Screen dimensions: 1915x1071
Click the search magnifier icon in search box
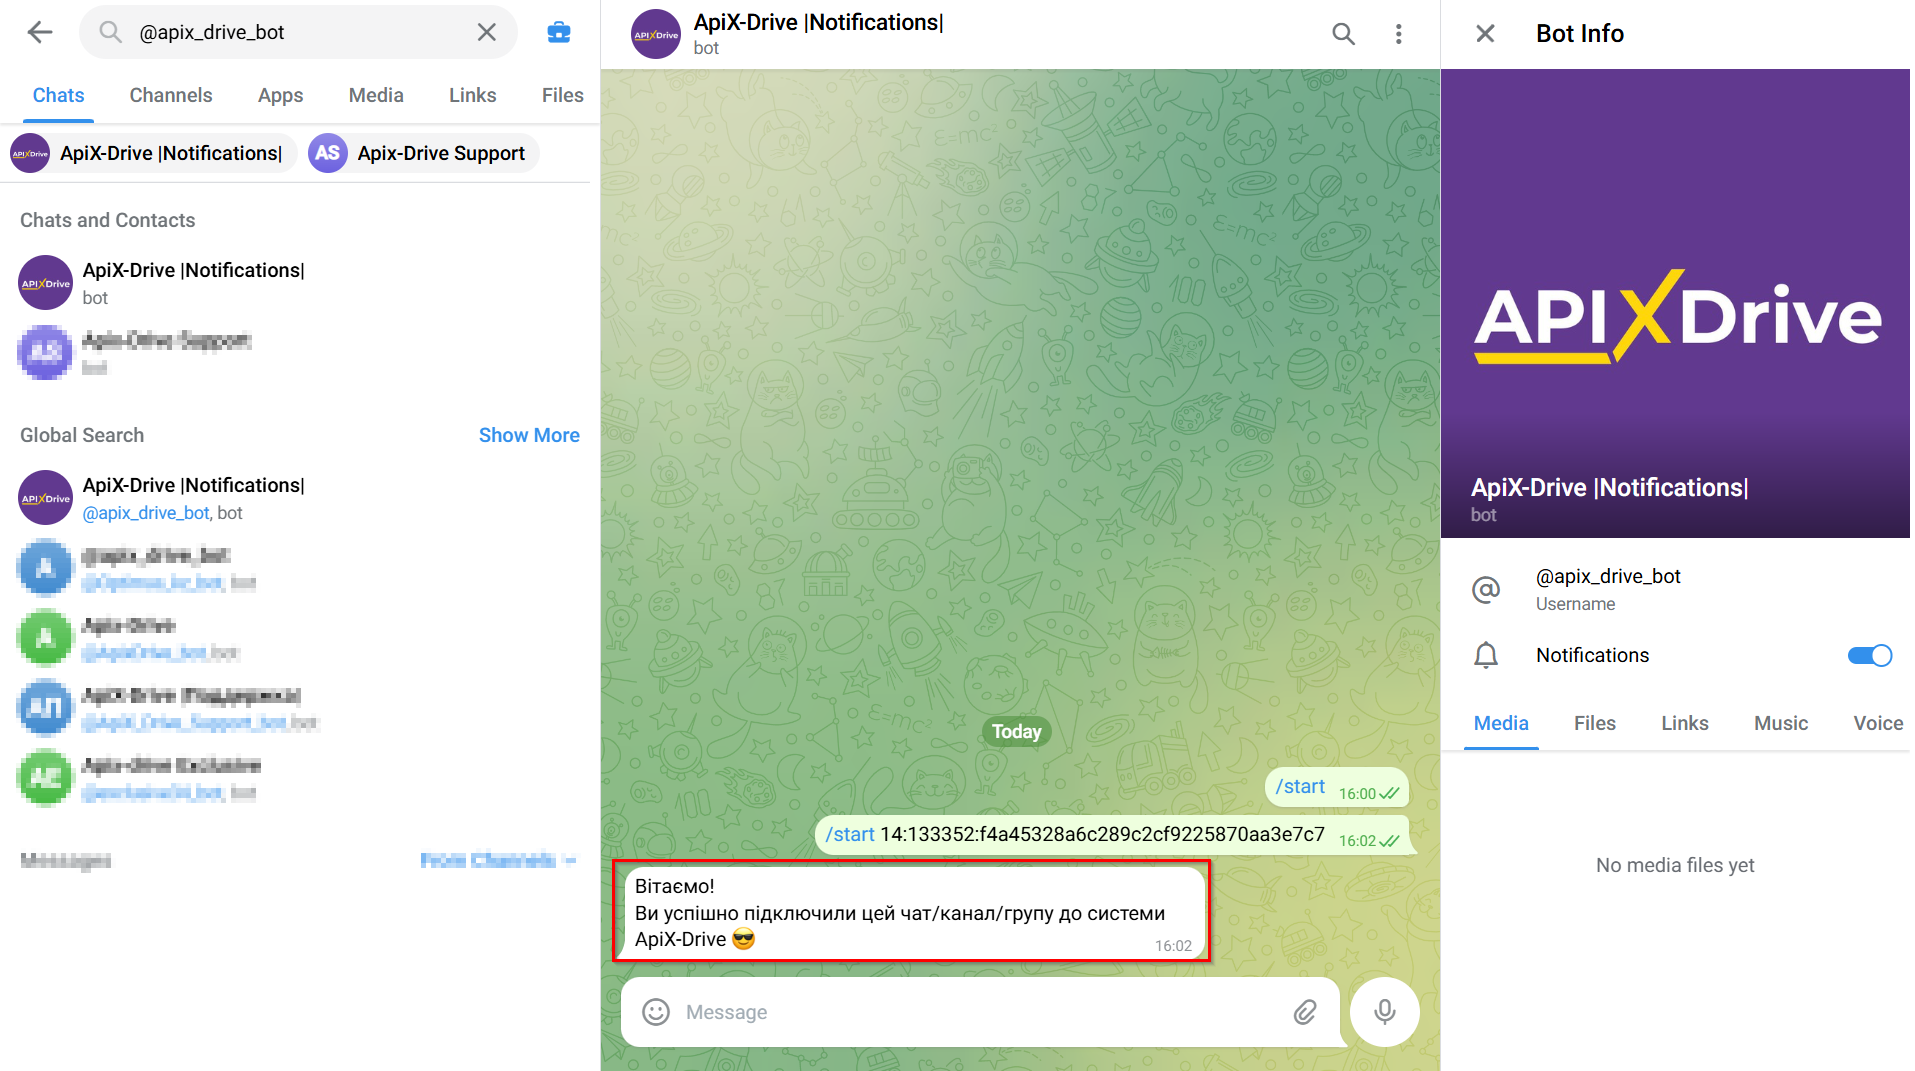point(110,32)
